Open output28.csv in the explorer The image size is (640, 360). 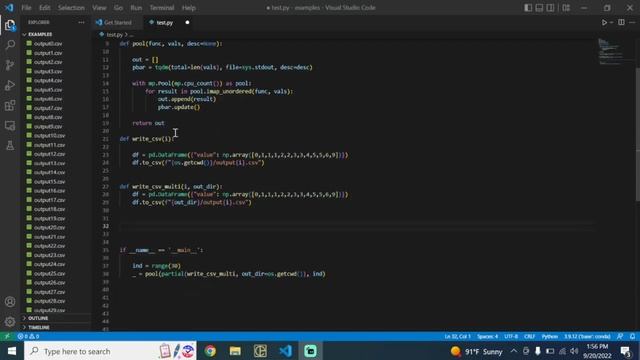pos(49,301)
